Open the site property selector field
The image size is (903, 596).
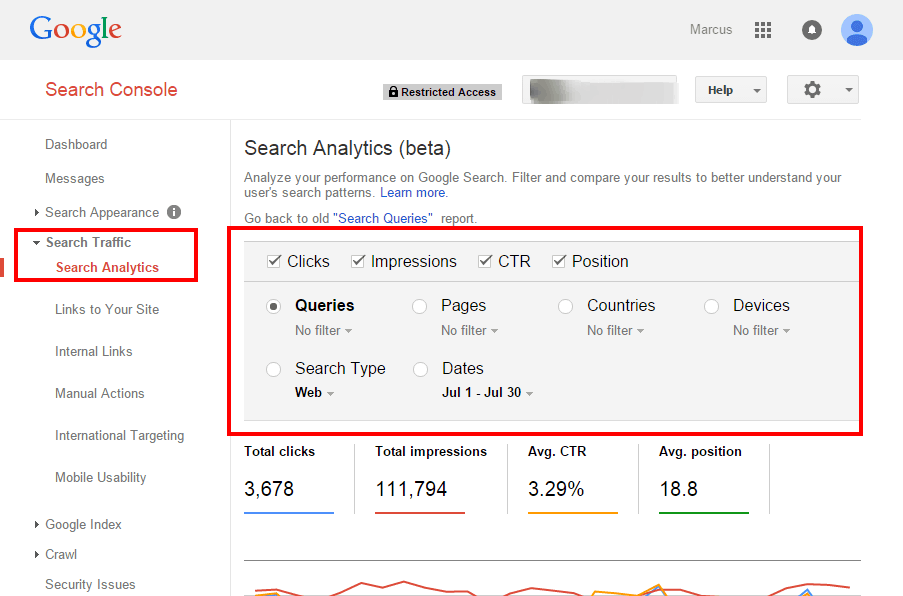[600, 90]
